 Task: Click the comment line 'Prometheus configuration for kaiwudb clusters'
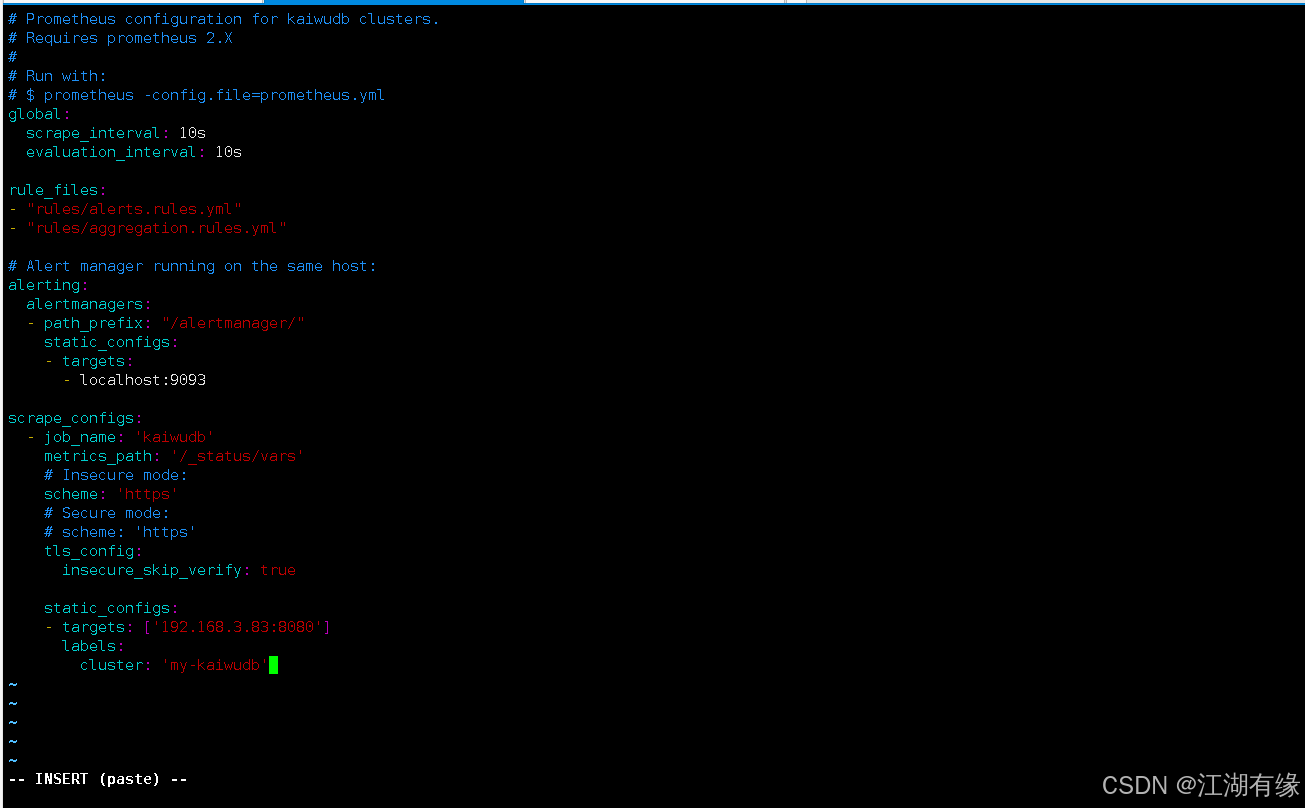coord(223,19)
